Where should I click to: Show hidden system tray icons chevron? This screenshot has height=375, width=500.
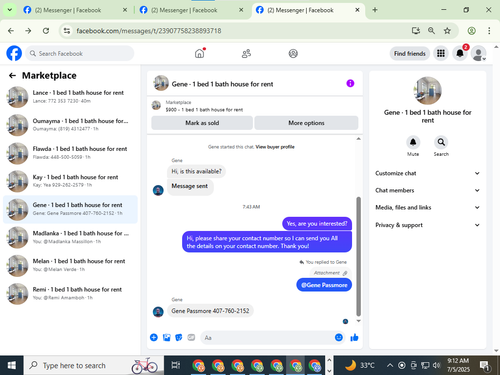(x=390, y=366)
